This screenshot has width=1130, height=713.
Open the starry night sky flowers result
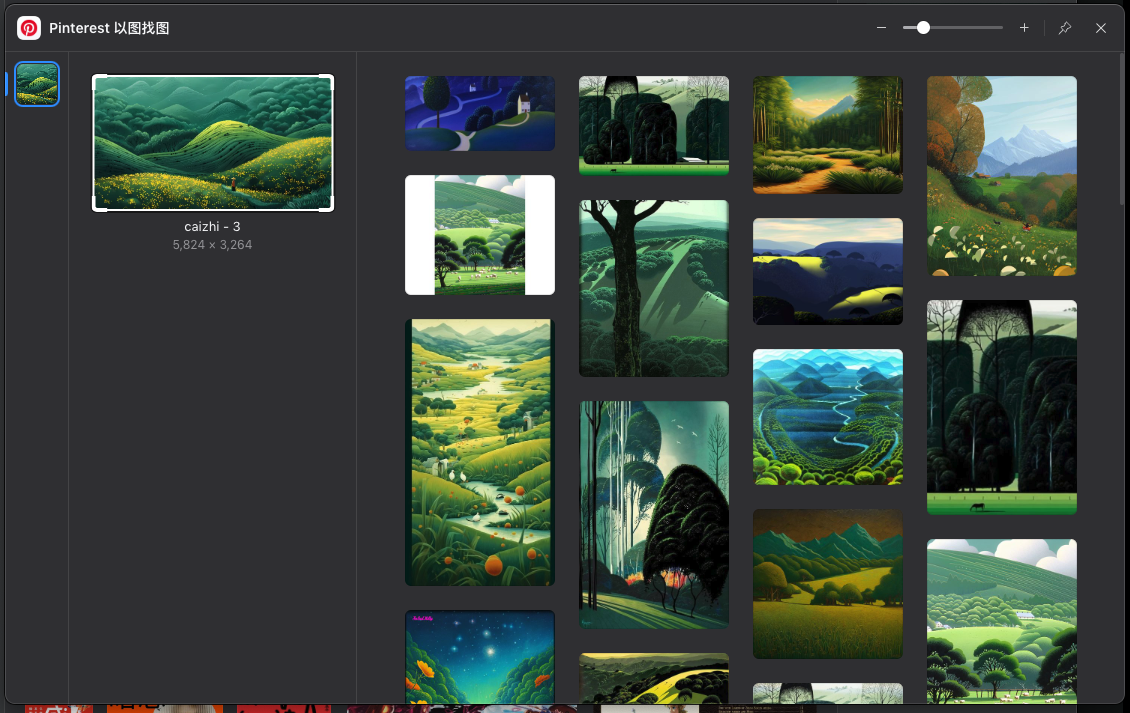tap(480, 657)
